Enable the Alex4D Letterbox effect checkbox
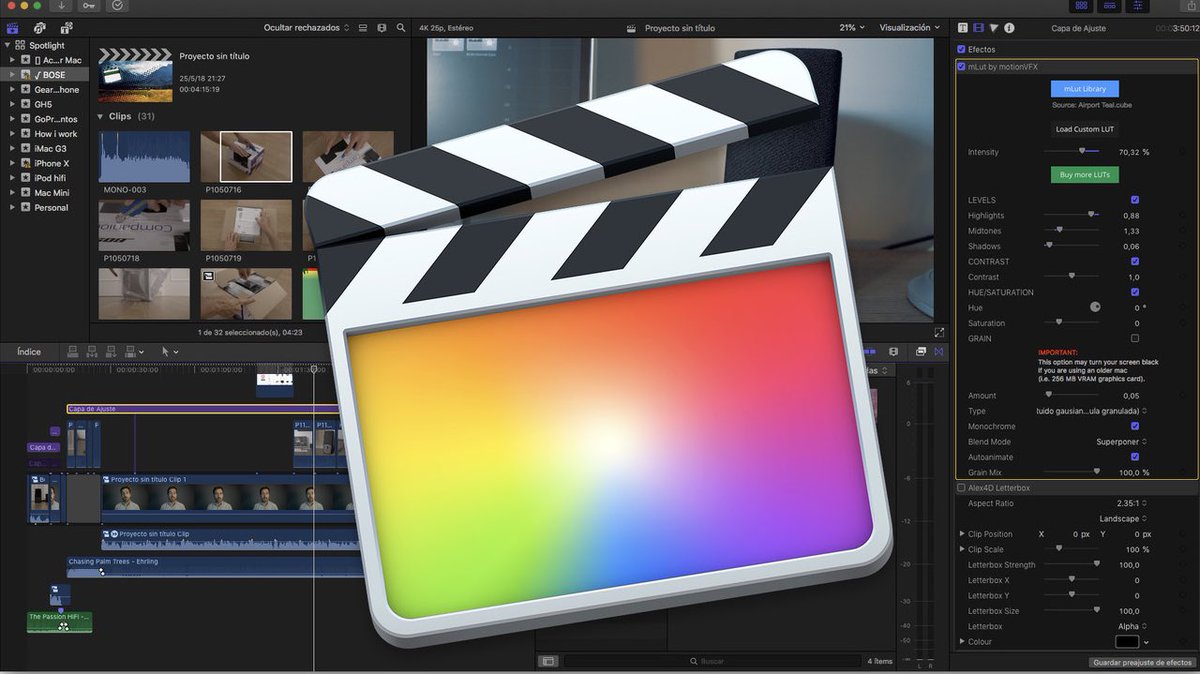 [x=962, y=488]
